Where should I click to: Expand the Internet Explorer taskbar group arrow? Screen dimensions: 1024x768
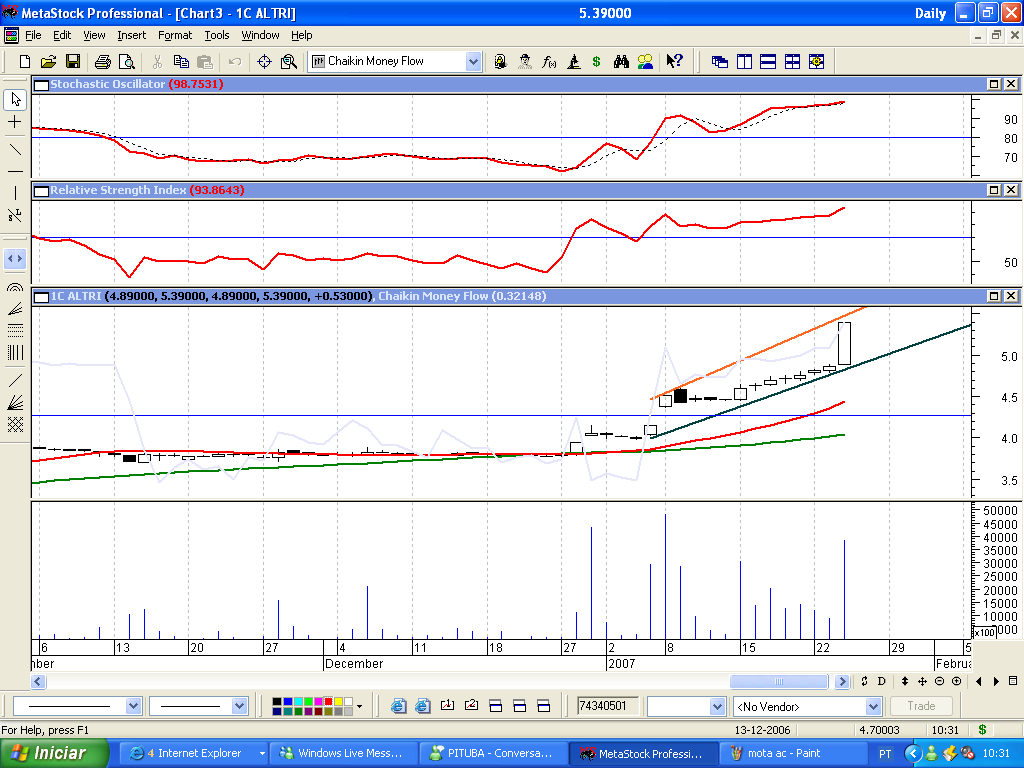tap(263, 754)
